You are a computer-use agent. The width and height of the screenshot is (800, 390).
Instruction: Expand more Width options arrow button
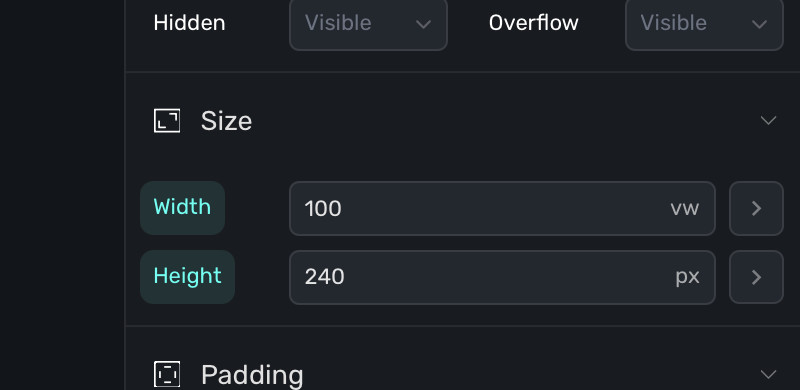(x=756, y=208)
